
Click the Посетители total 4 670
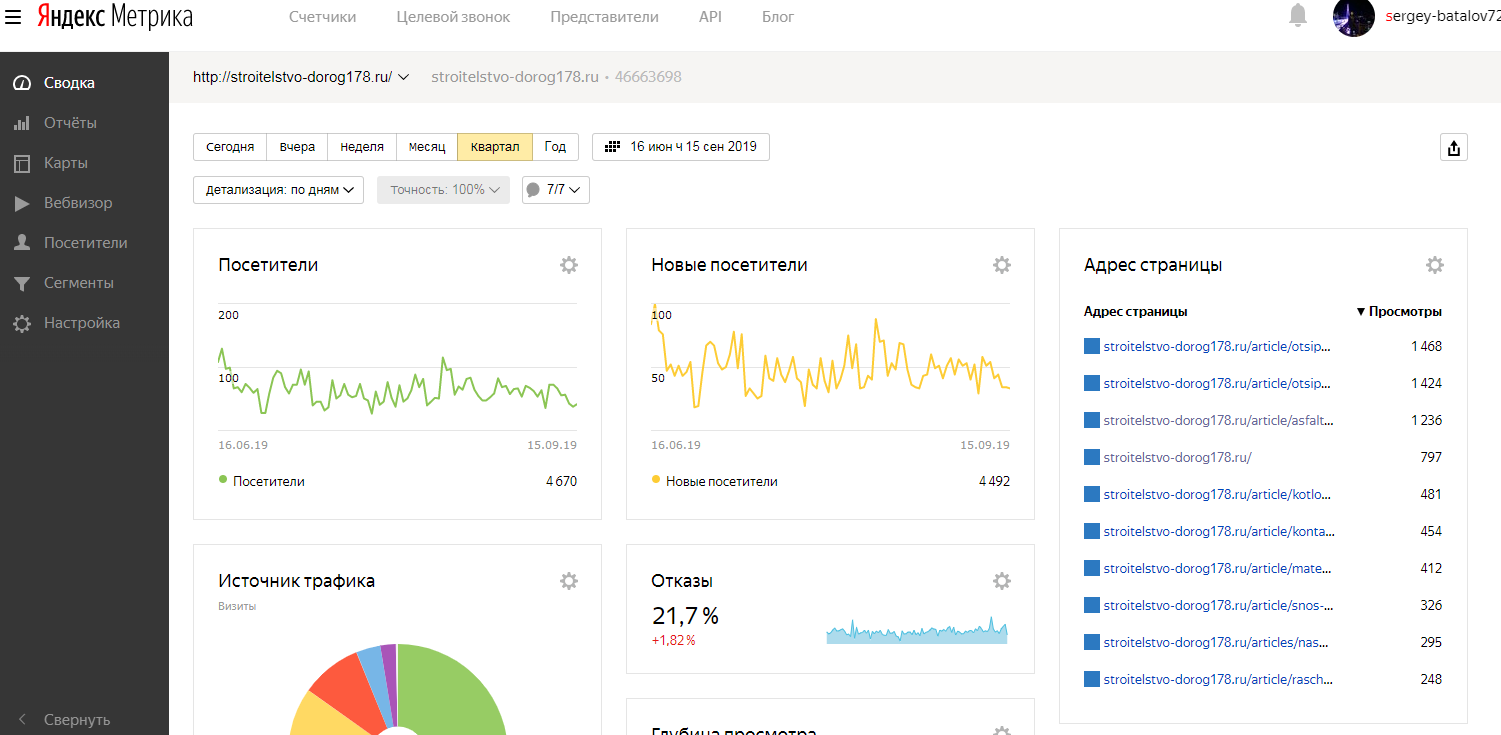(561, 481)
